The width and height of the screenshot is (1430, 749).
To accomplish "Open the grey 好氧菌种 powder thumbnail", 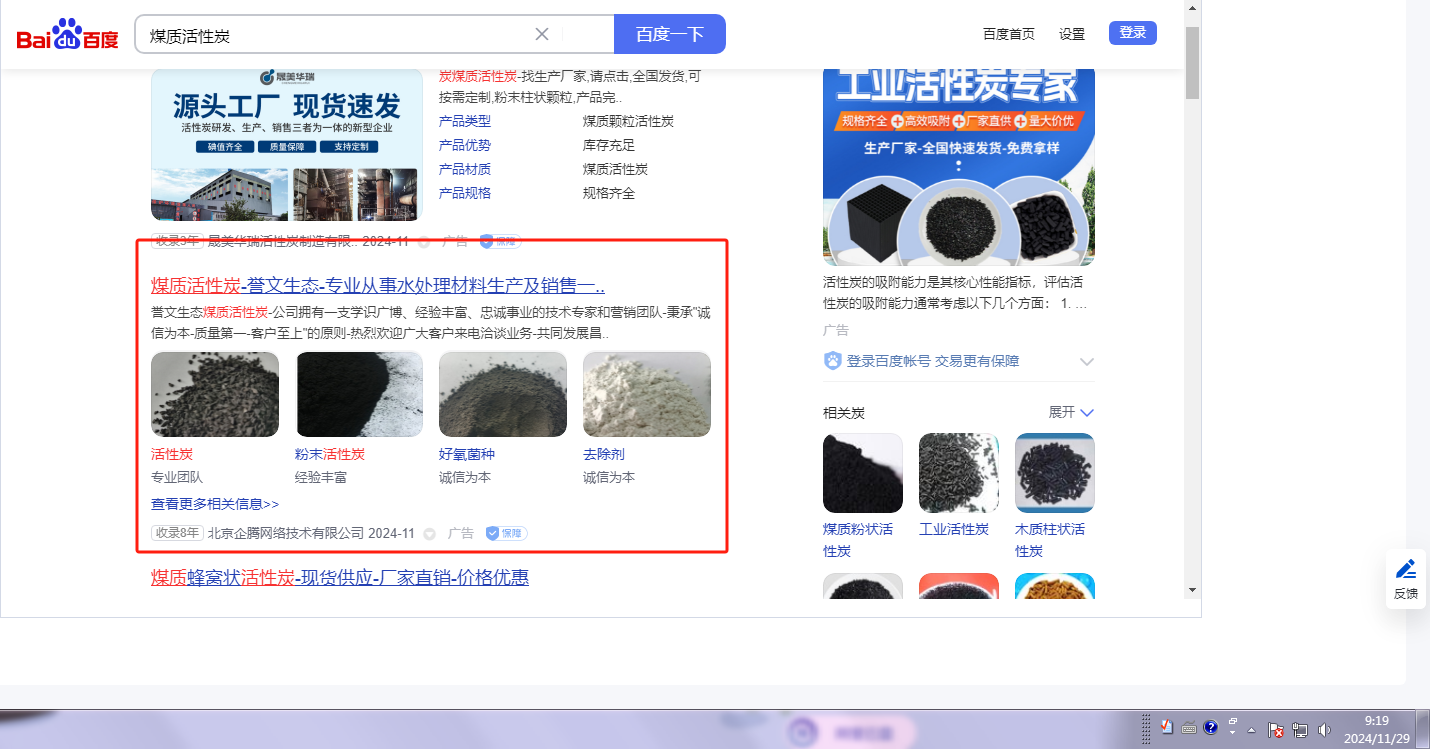I will 503,394.
